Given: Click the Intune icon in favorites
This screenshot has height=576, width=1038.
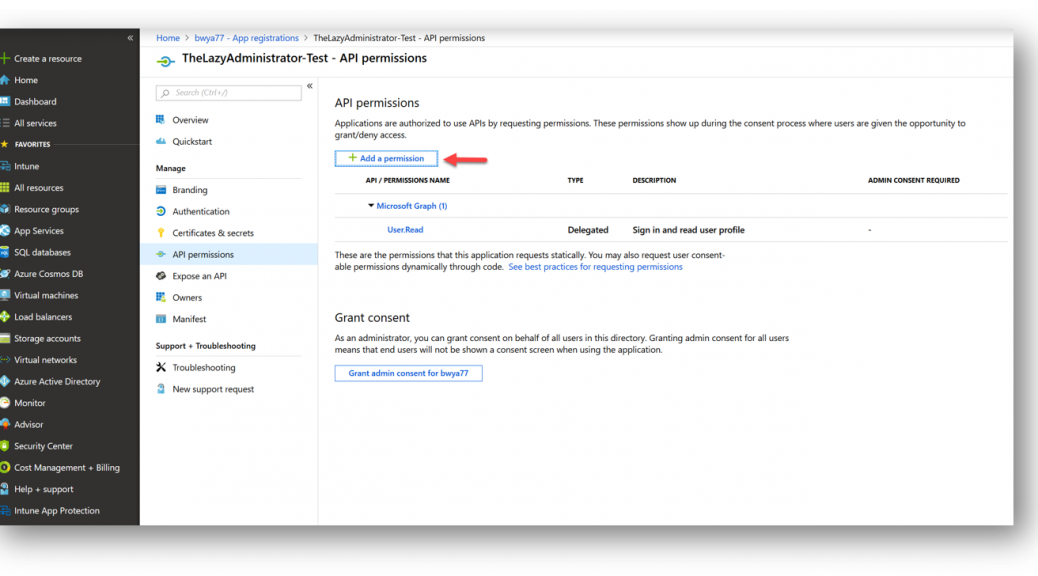Looking at the screenshot, I should (5, 166).
